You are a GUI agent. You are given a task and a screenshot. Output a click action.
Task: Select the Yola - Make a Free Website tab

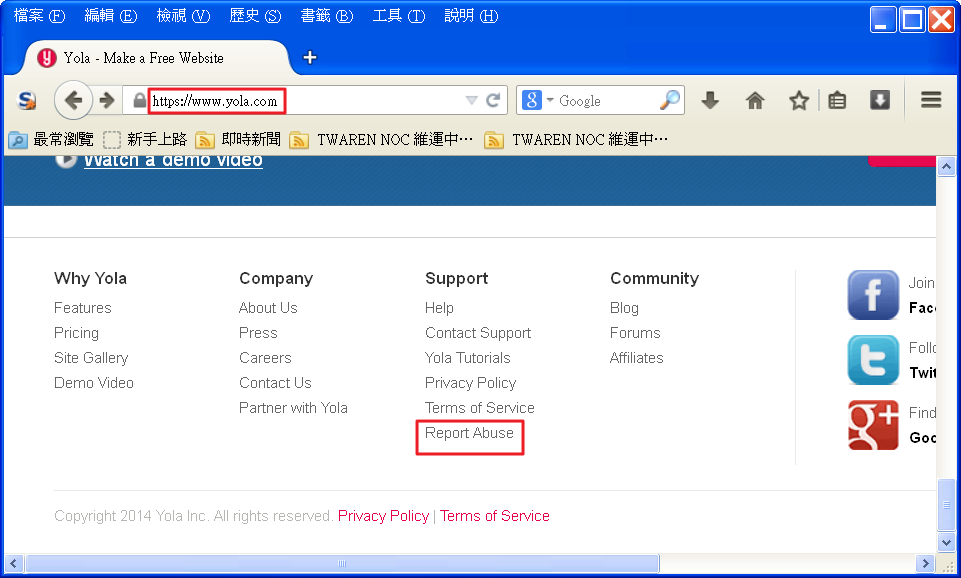point(144,58)
